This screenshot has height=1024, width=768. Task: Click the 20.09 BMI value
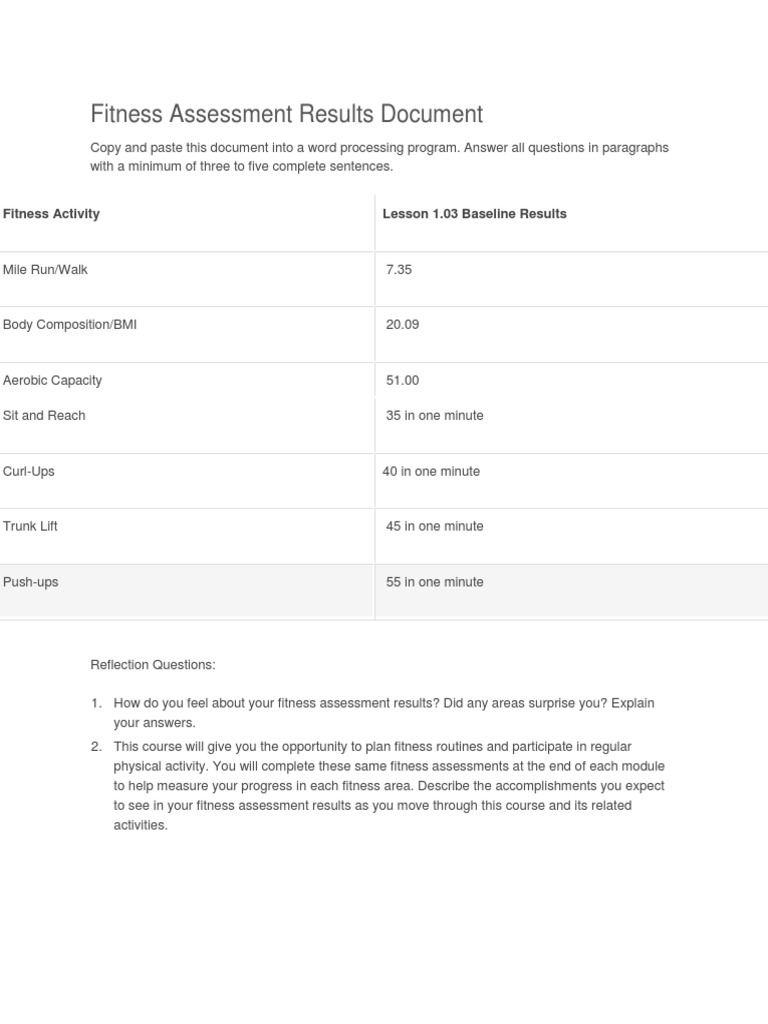coord(402,325)
